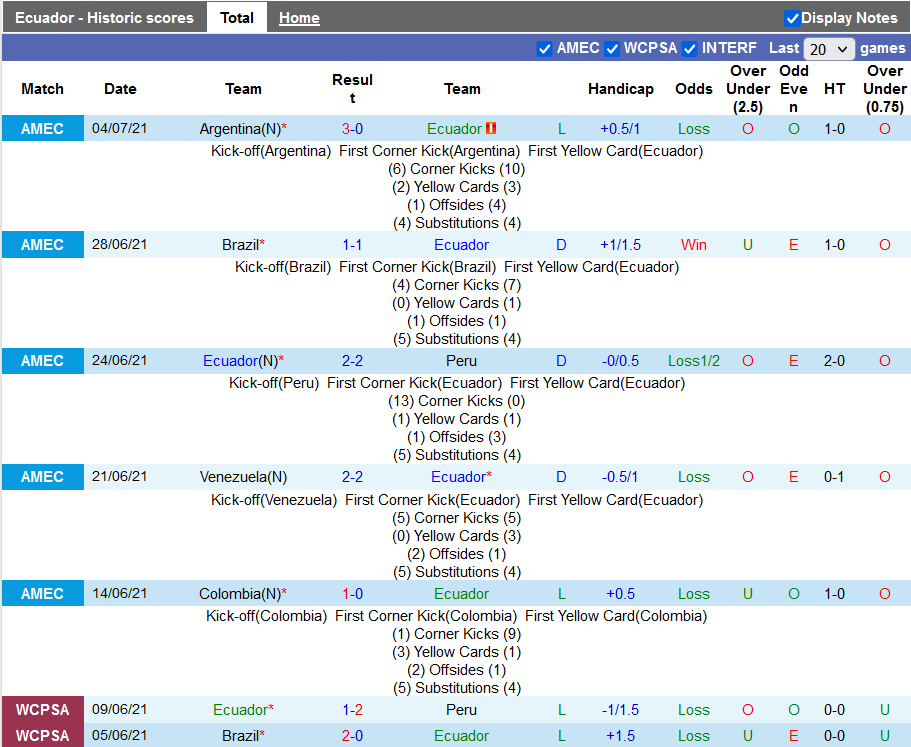The height and width of the screenshot is (747, 911).
Task: Click the 2-0 result in 05/06/21 Brazil match
Action: (352, 736)
